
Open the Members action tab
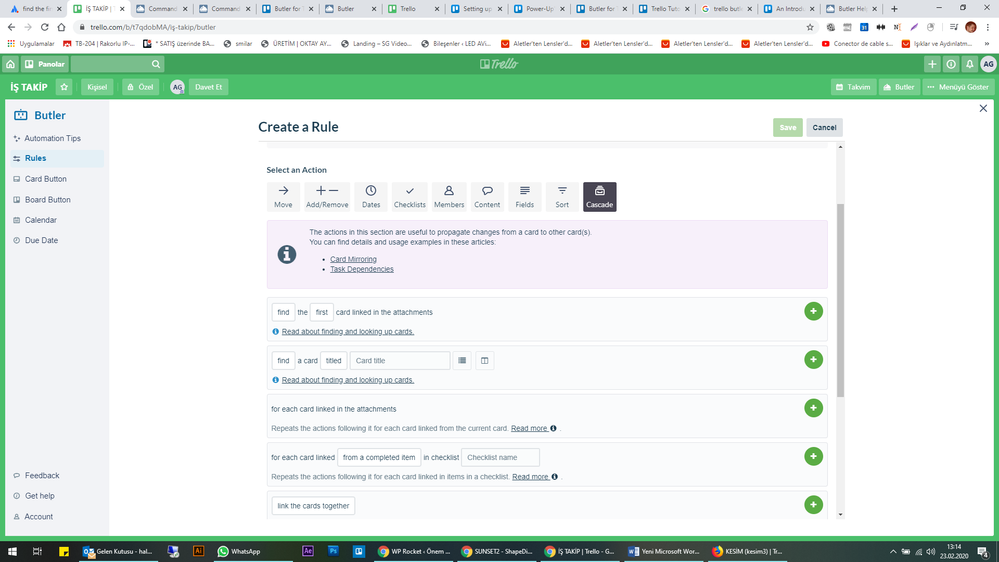point(449,196)
